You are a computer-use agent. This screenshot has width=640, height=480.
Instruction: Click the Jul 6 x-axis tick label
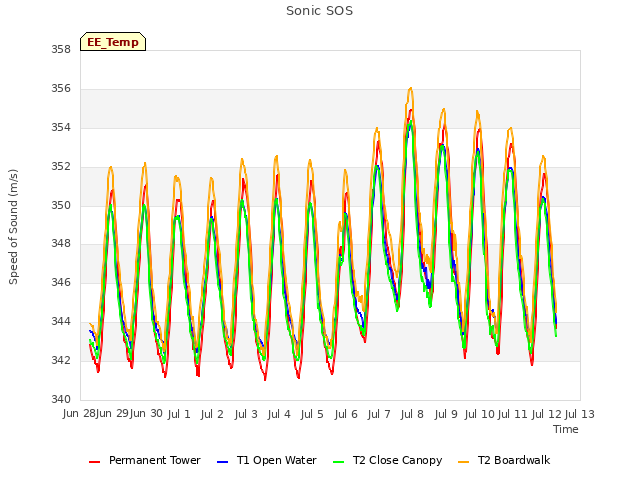click(346, 414)
